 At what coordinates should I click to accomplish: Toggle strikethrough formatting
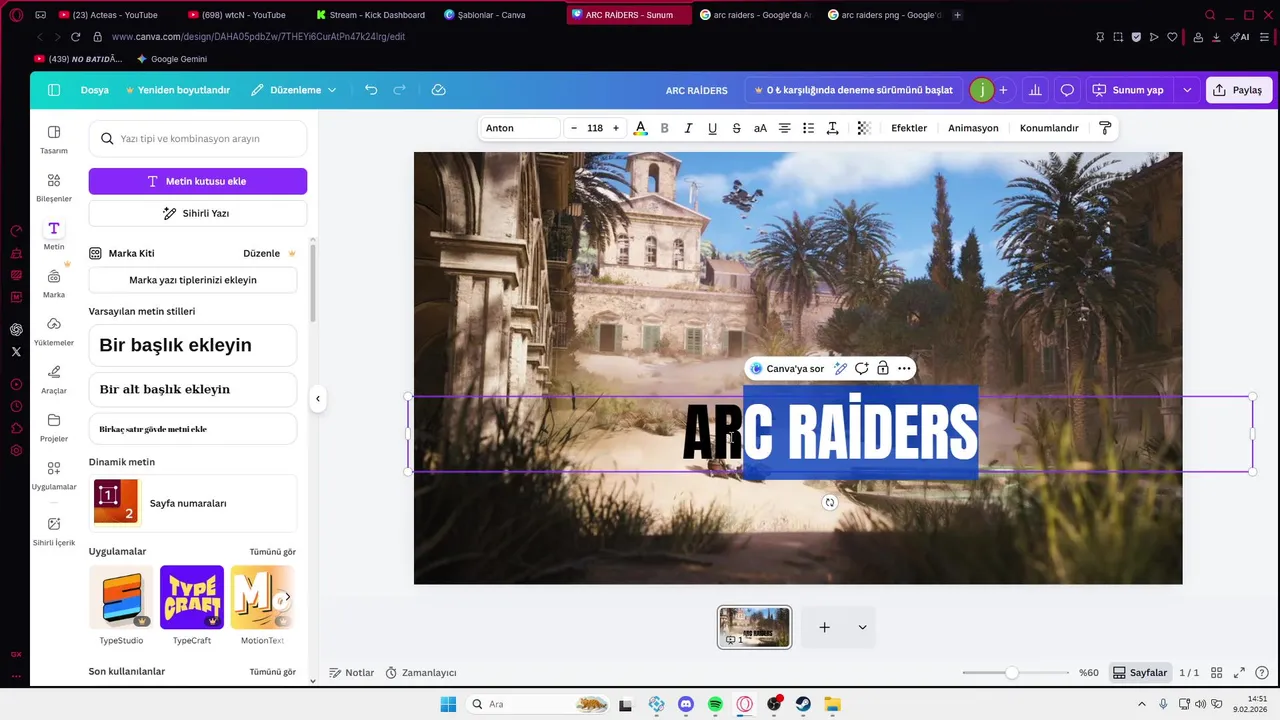click(736, 128)
